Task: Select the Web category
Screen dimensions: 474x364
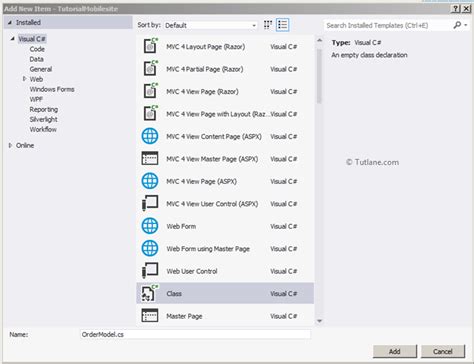Action: pos(36,79)
